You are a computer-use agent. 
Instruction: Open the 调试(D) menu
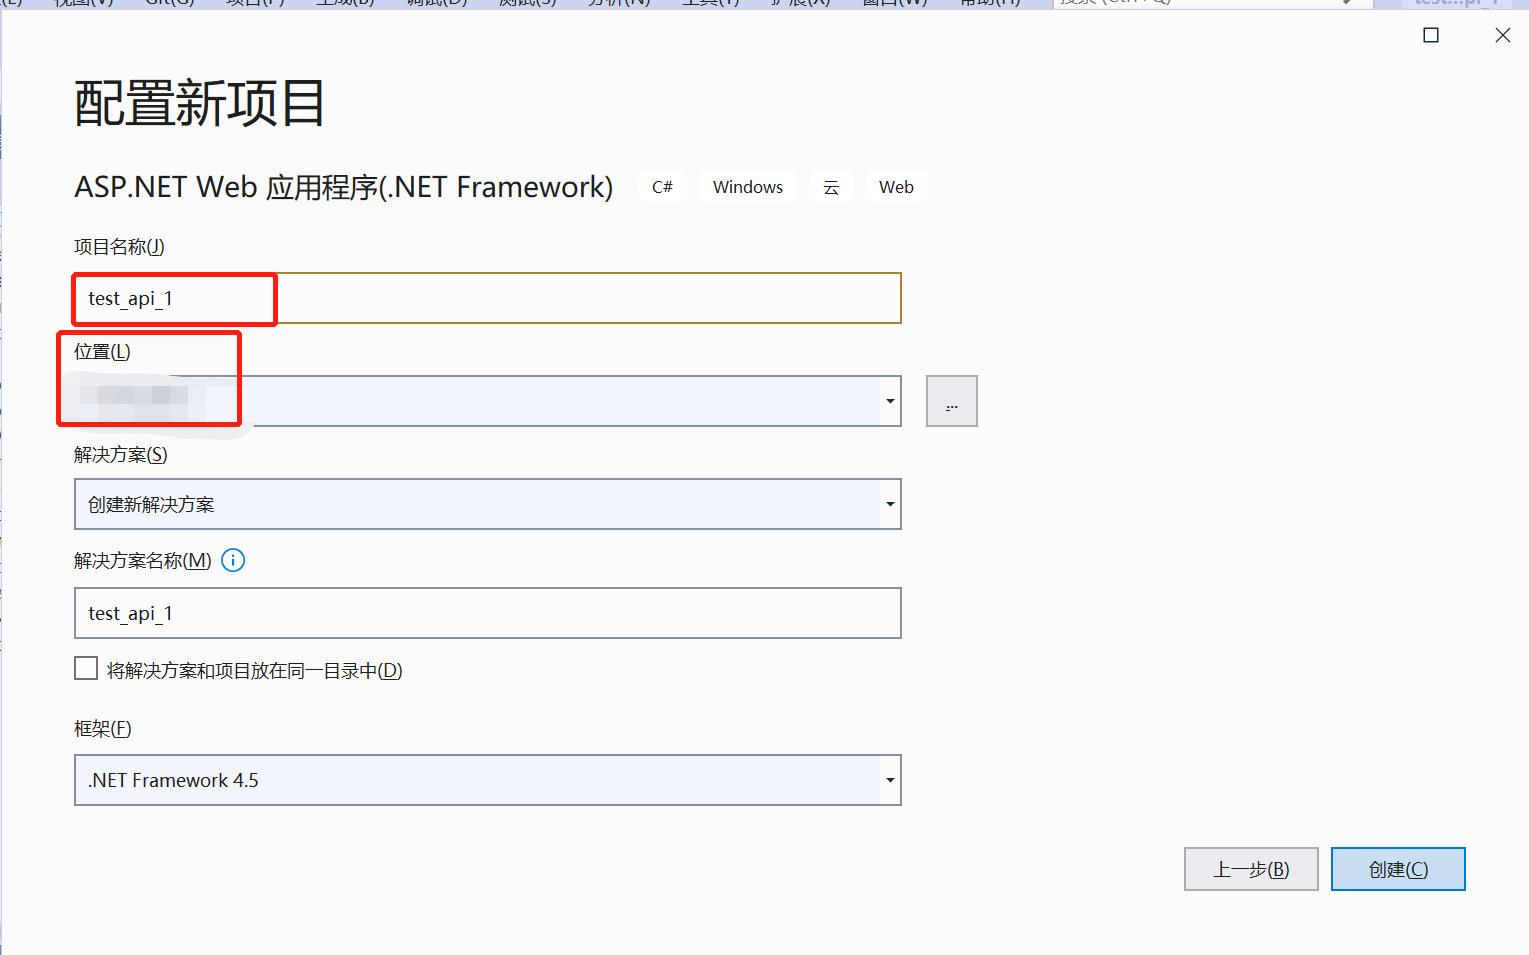tap(435, 4)
